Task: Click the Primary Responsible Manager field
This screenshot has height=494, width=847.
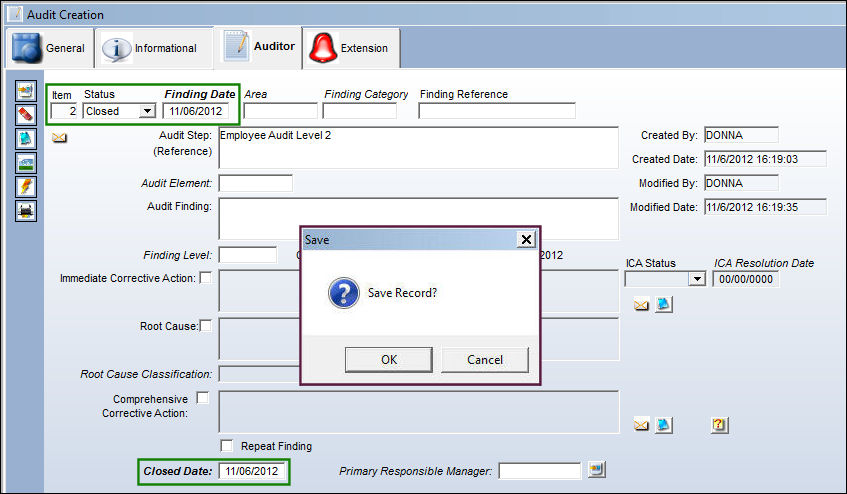Action: pos(540,471)
